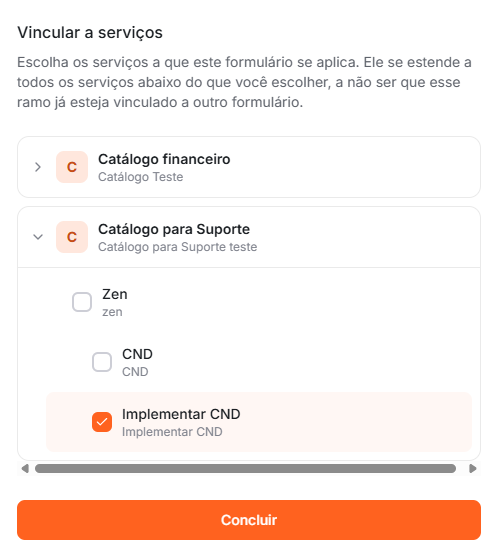Select the Catálogo para Suporte title

174,229
